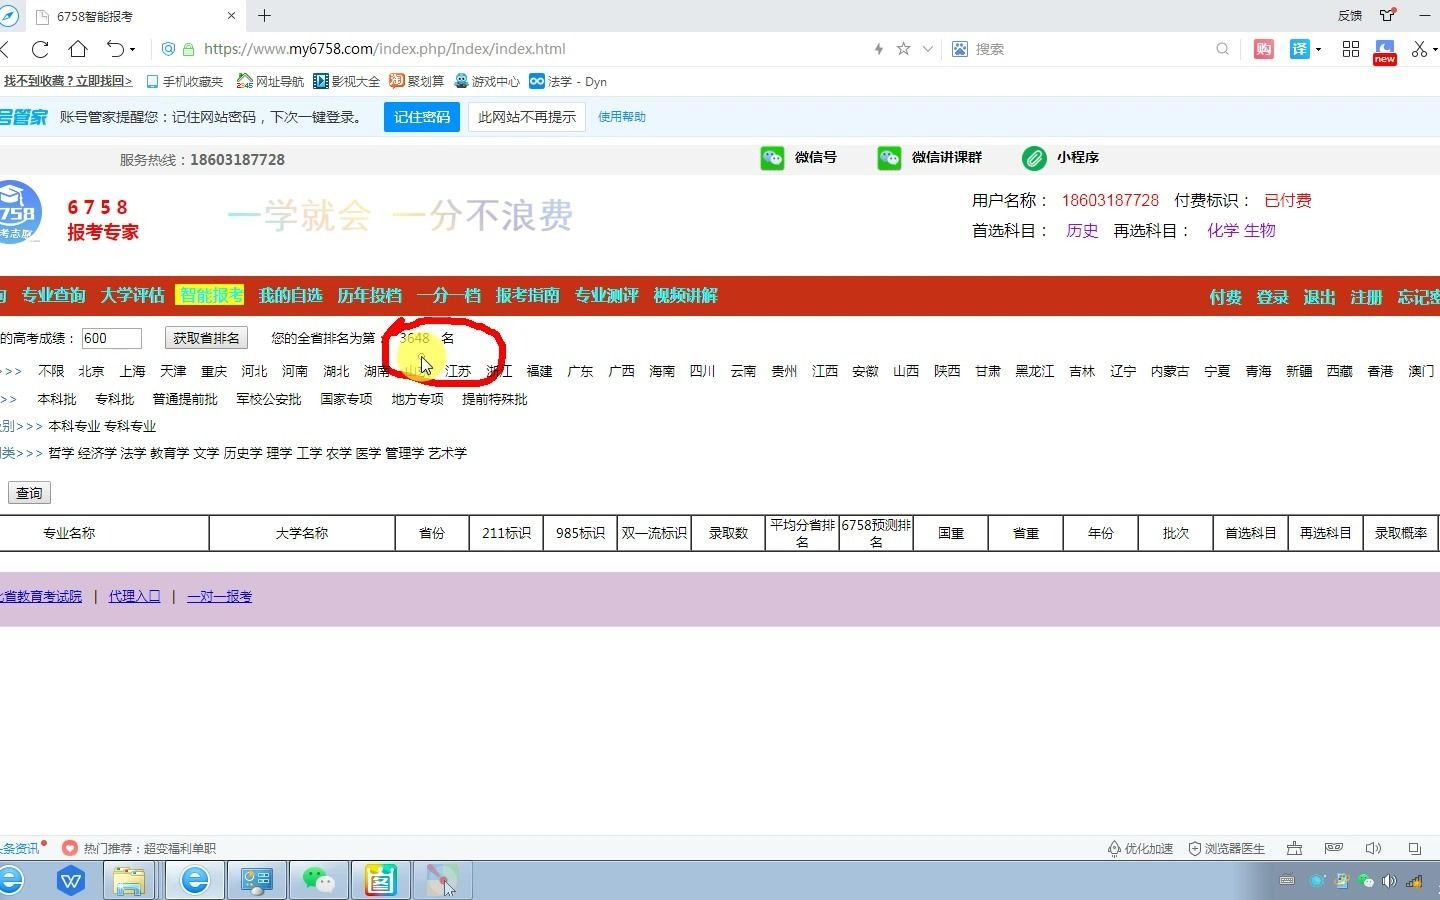Click the browser skin shirt icon
The width and height of the screenshot is (1440, 900).
pos(1387,15)
